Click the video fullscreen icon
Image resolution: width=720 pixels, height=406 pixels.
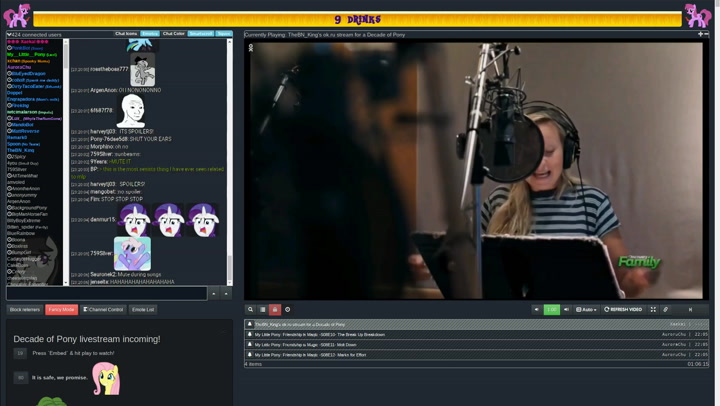point(653,310)
